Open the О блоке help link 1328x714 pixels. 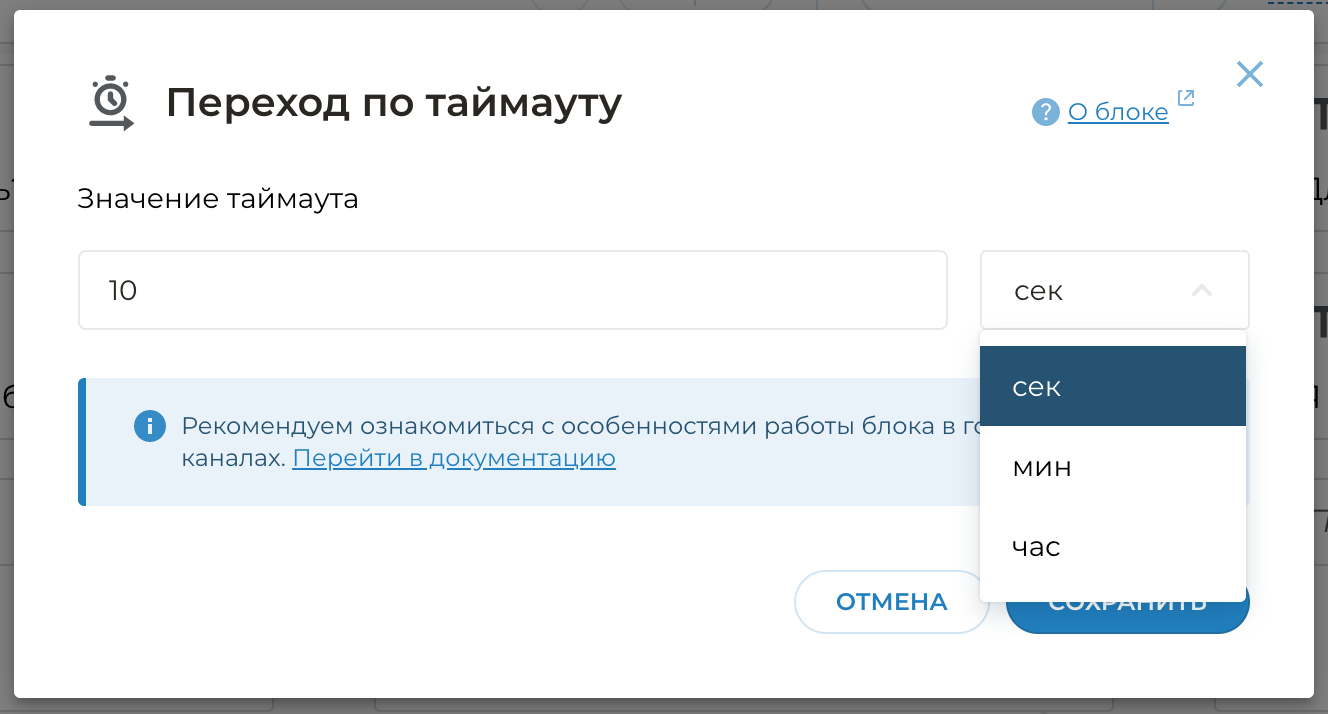tap(1118, 112)
